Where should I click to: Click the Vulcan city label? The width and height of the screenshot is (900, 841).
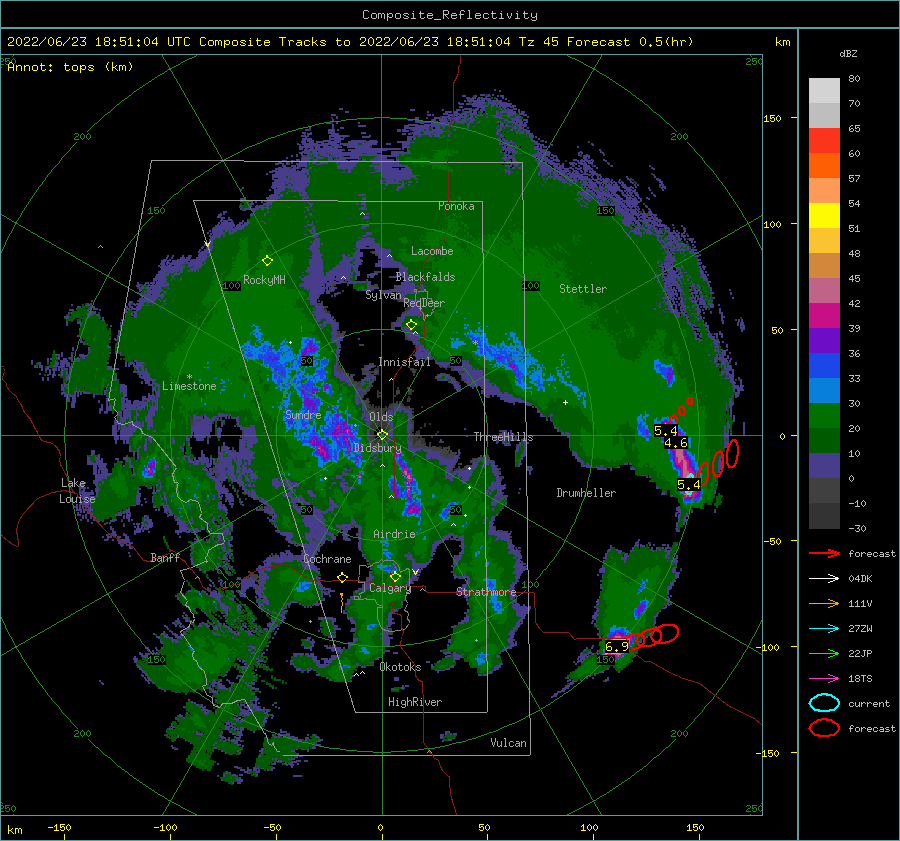[509, 743]
